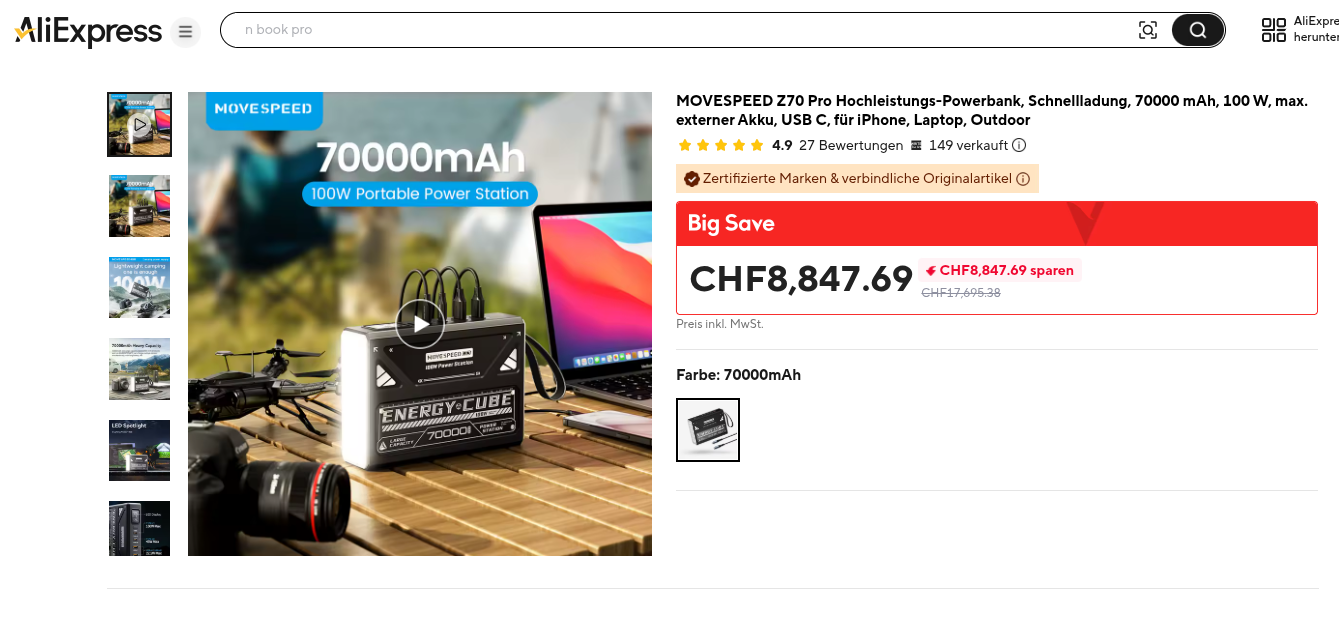Select the 70000mAh color variant swatch
1339x631 pixels.
[708, 430]
